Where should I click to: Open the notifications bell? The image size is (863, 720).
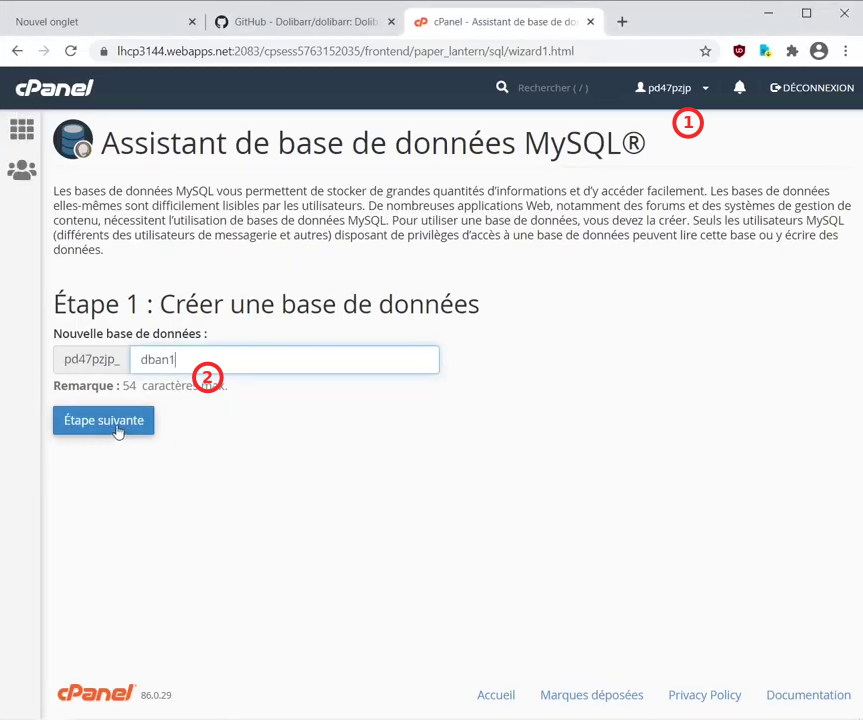[739, 88]
